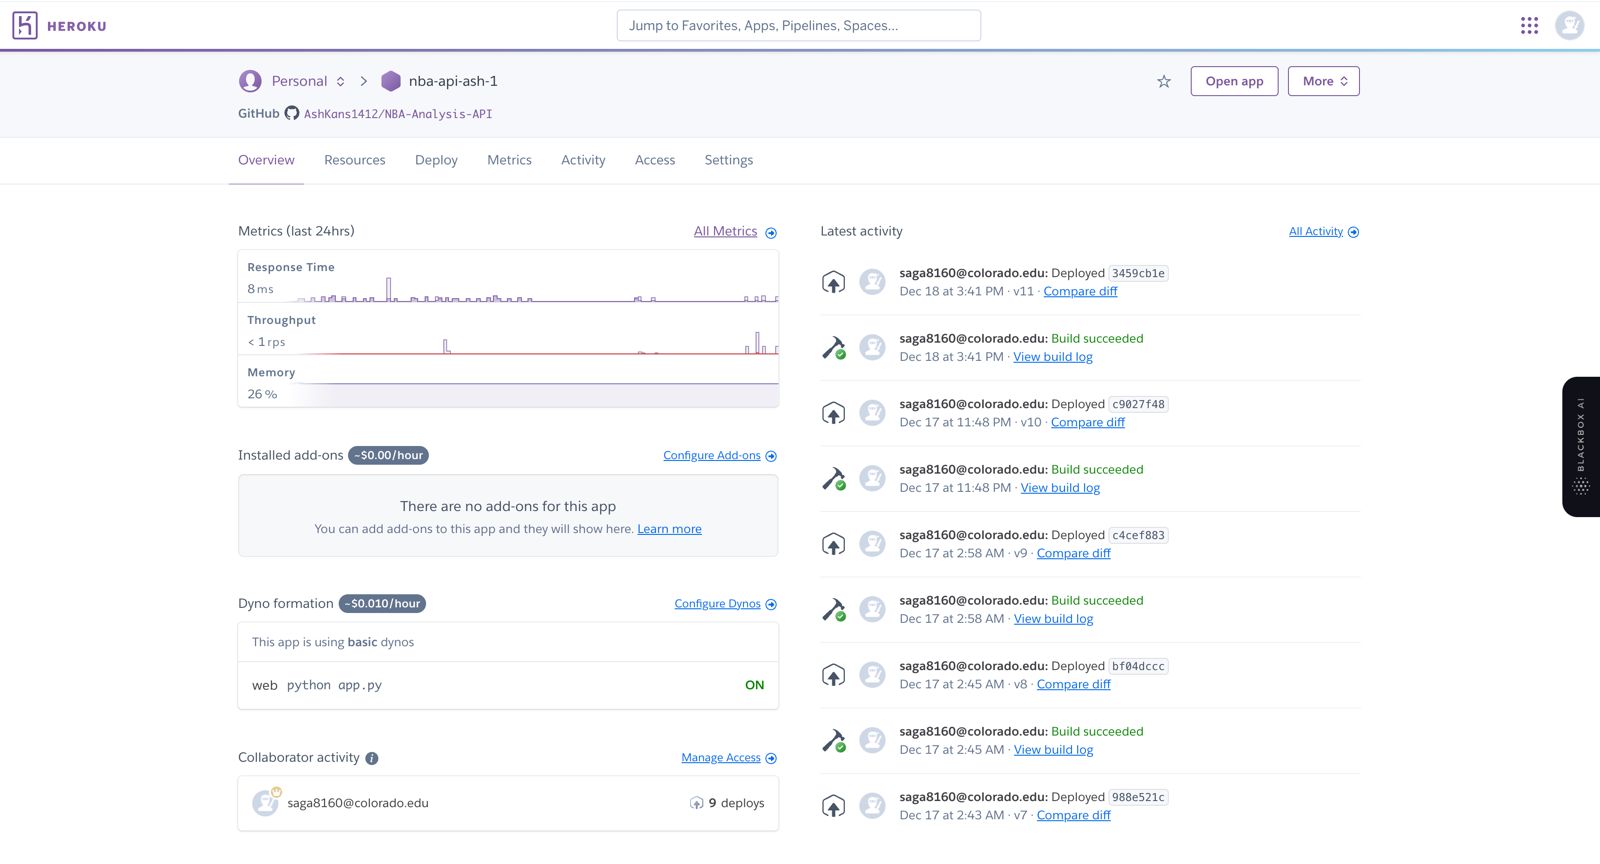Click deploy icon for the c4cef883 release

833,544
